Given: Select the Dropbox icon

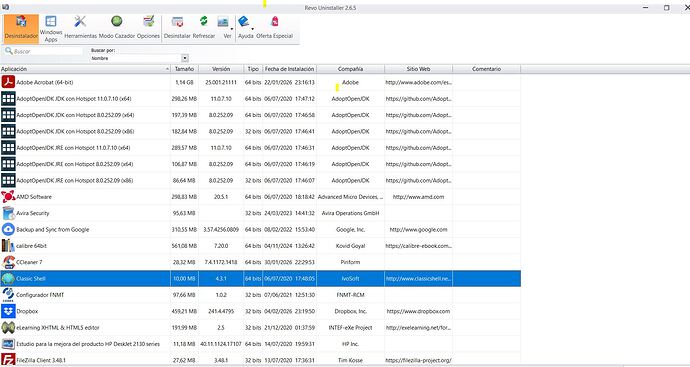Looking at the screenshot, I should [8, 311].
